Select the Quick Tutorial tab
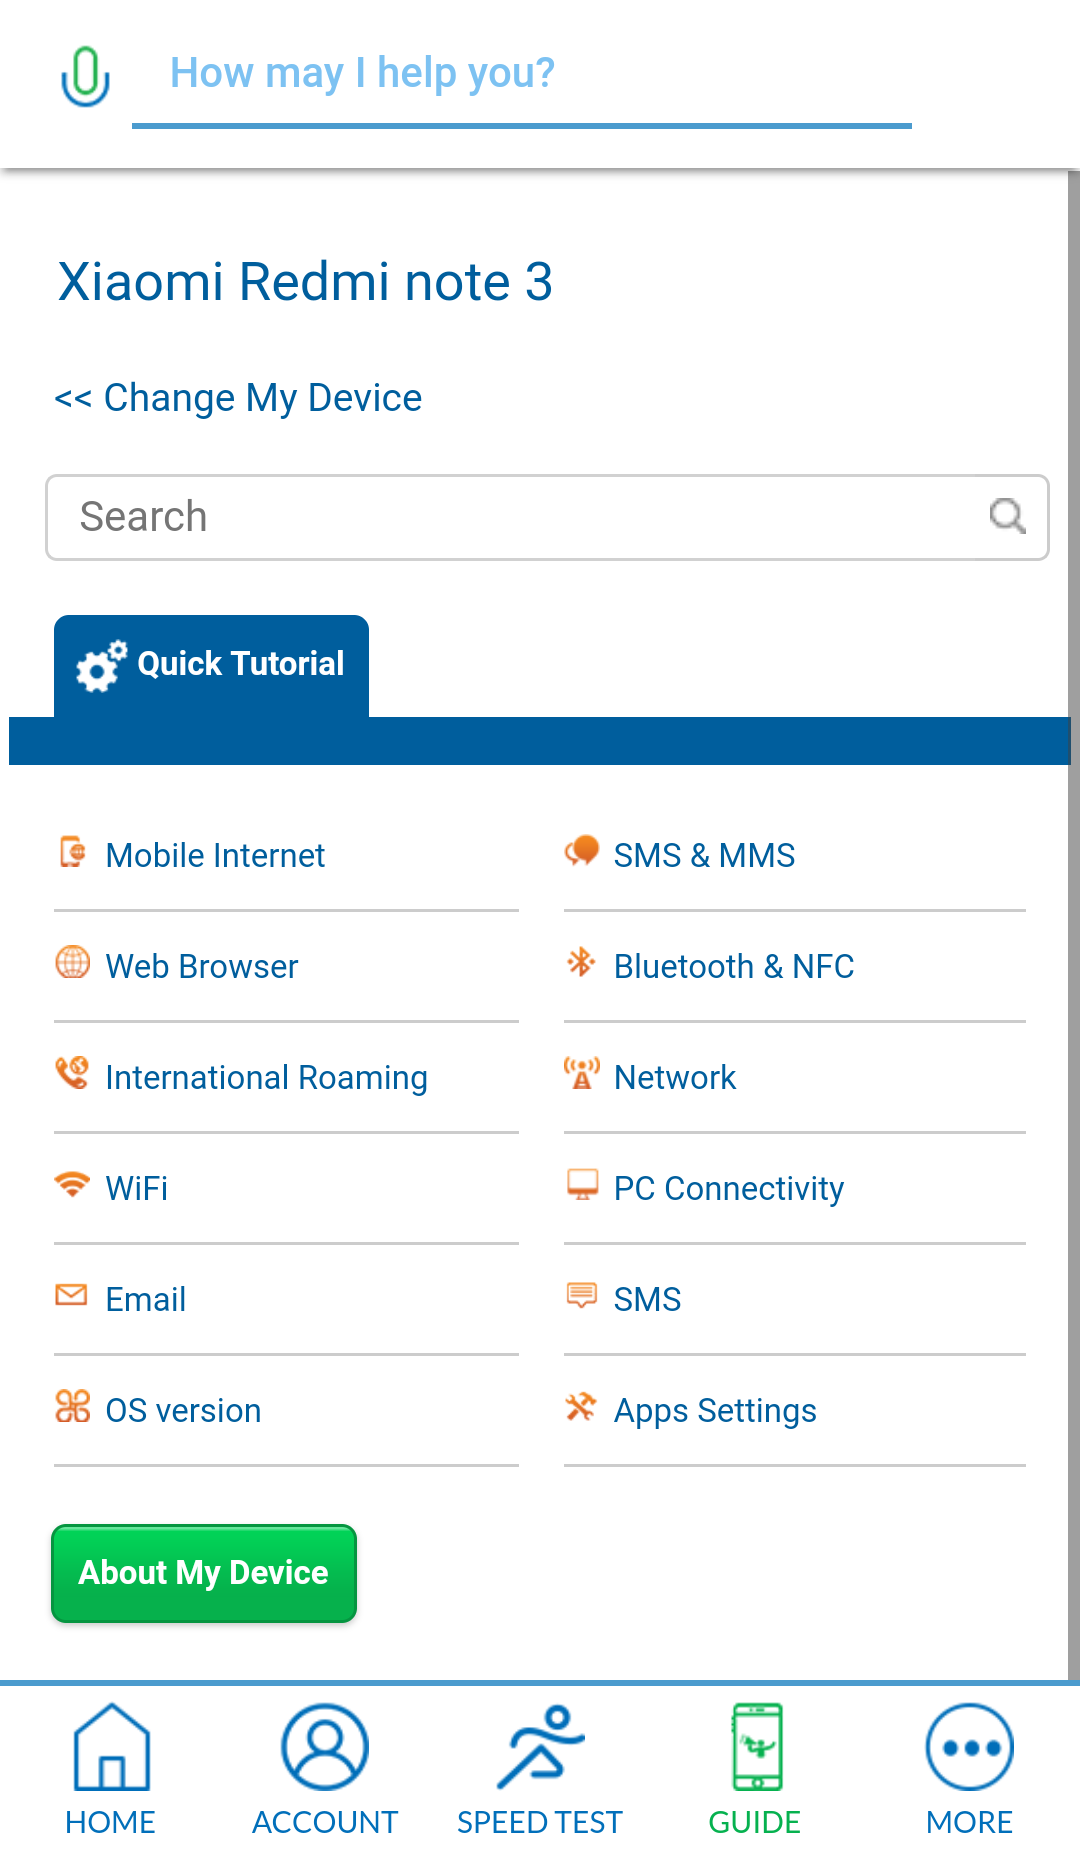The height and width of the screenshot is (1860, 1080). pyautogui.click(x=212, y=665)
